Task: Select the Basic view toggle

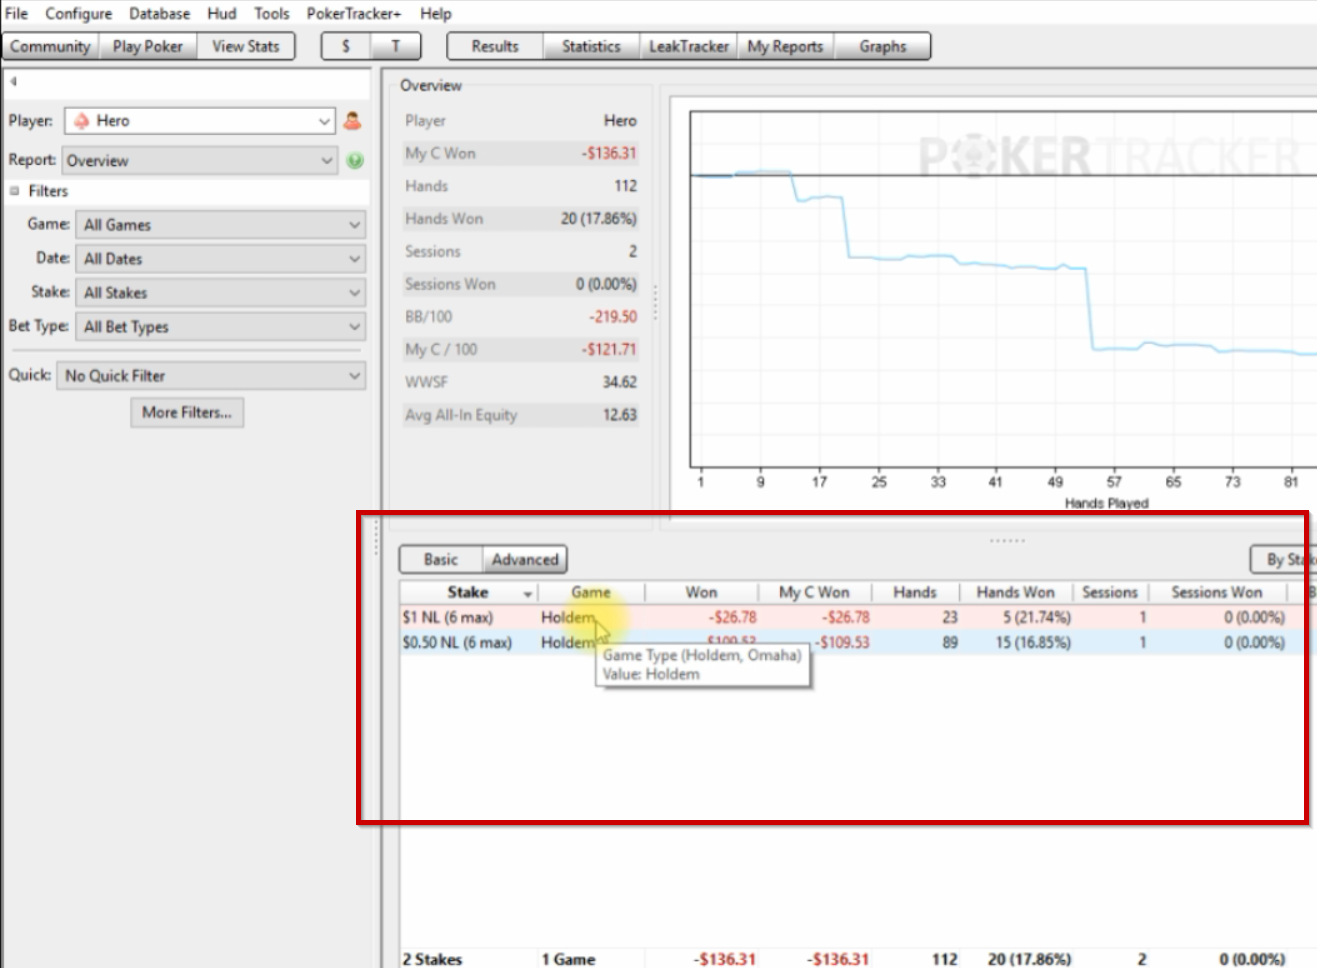Action: coord(441,560)
